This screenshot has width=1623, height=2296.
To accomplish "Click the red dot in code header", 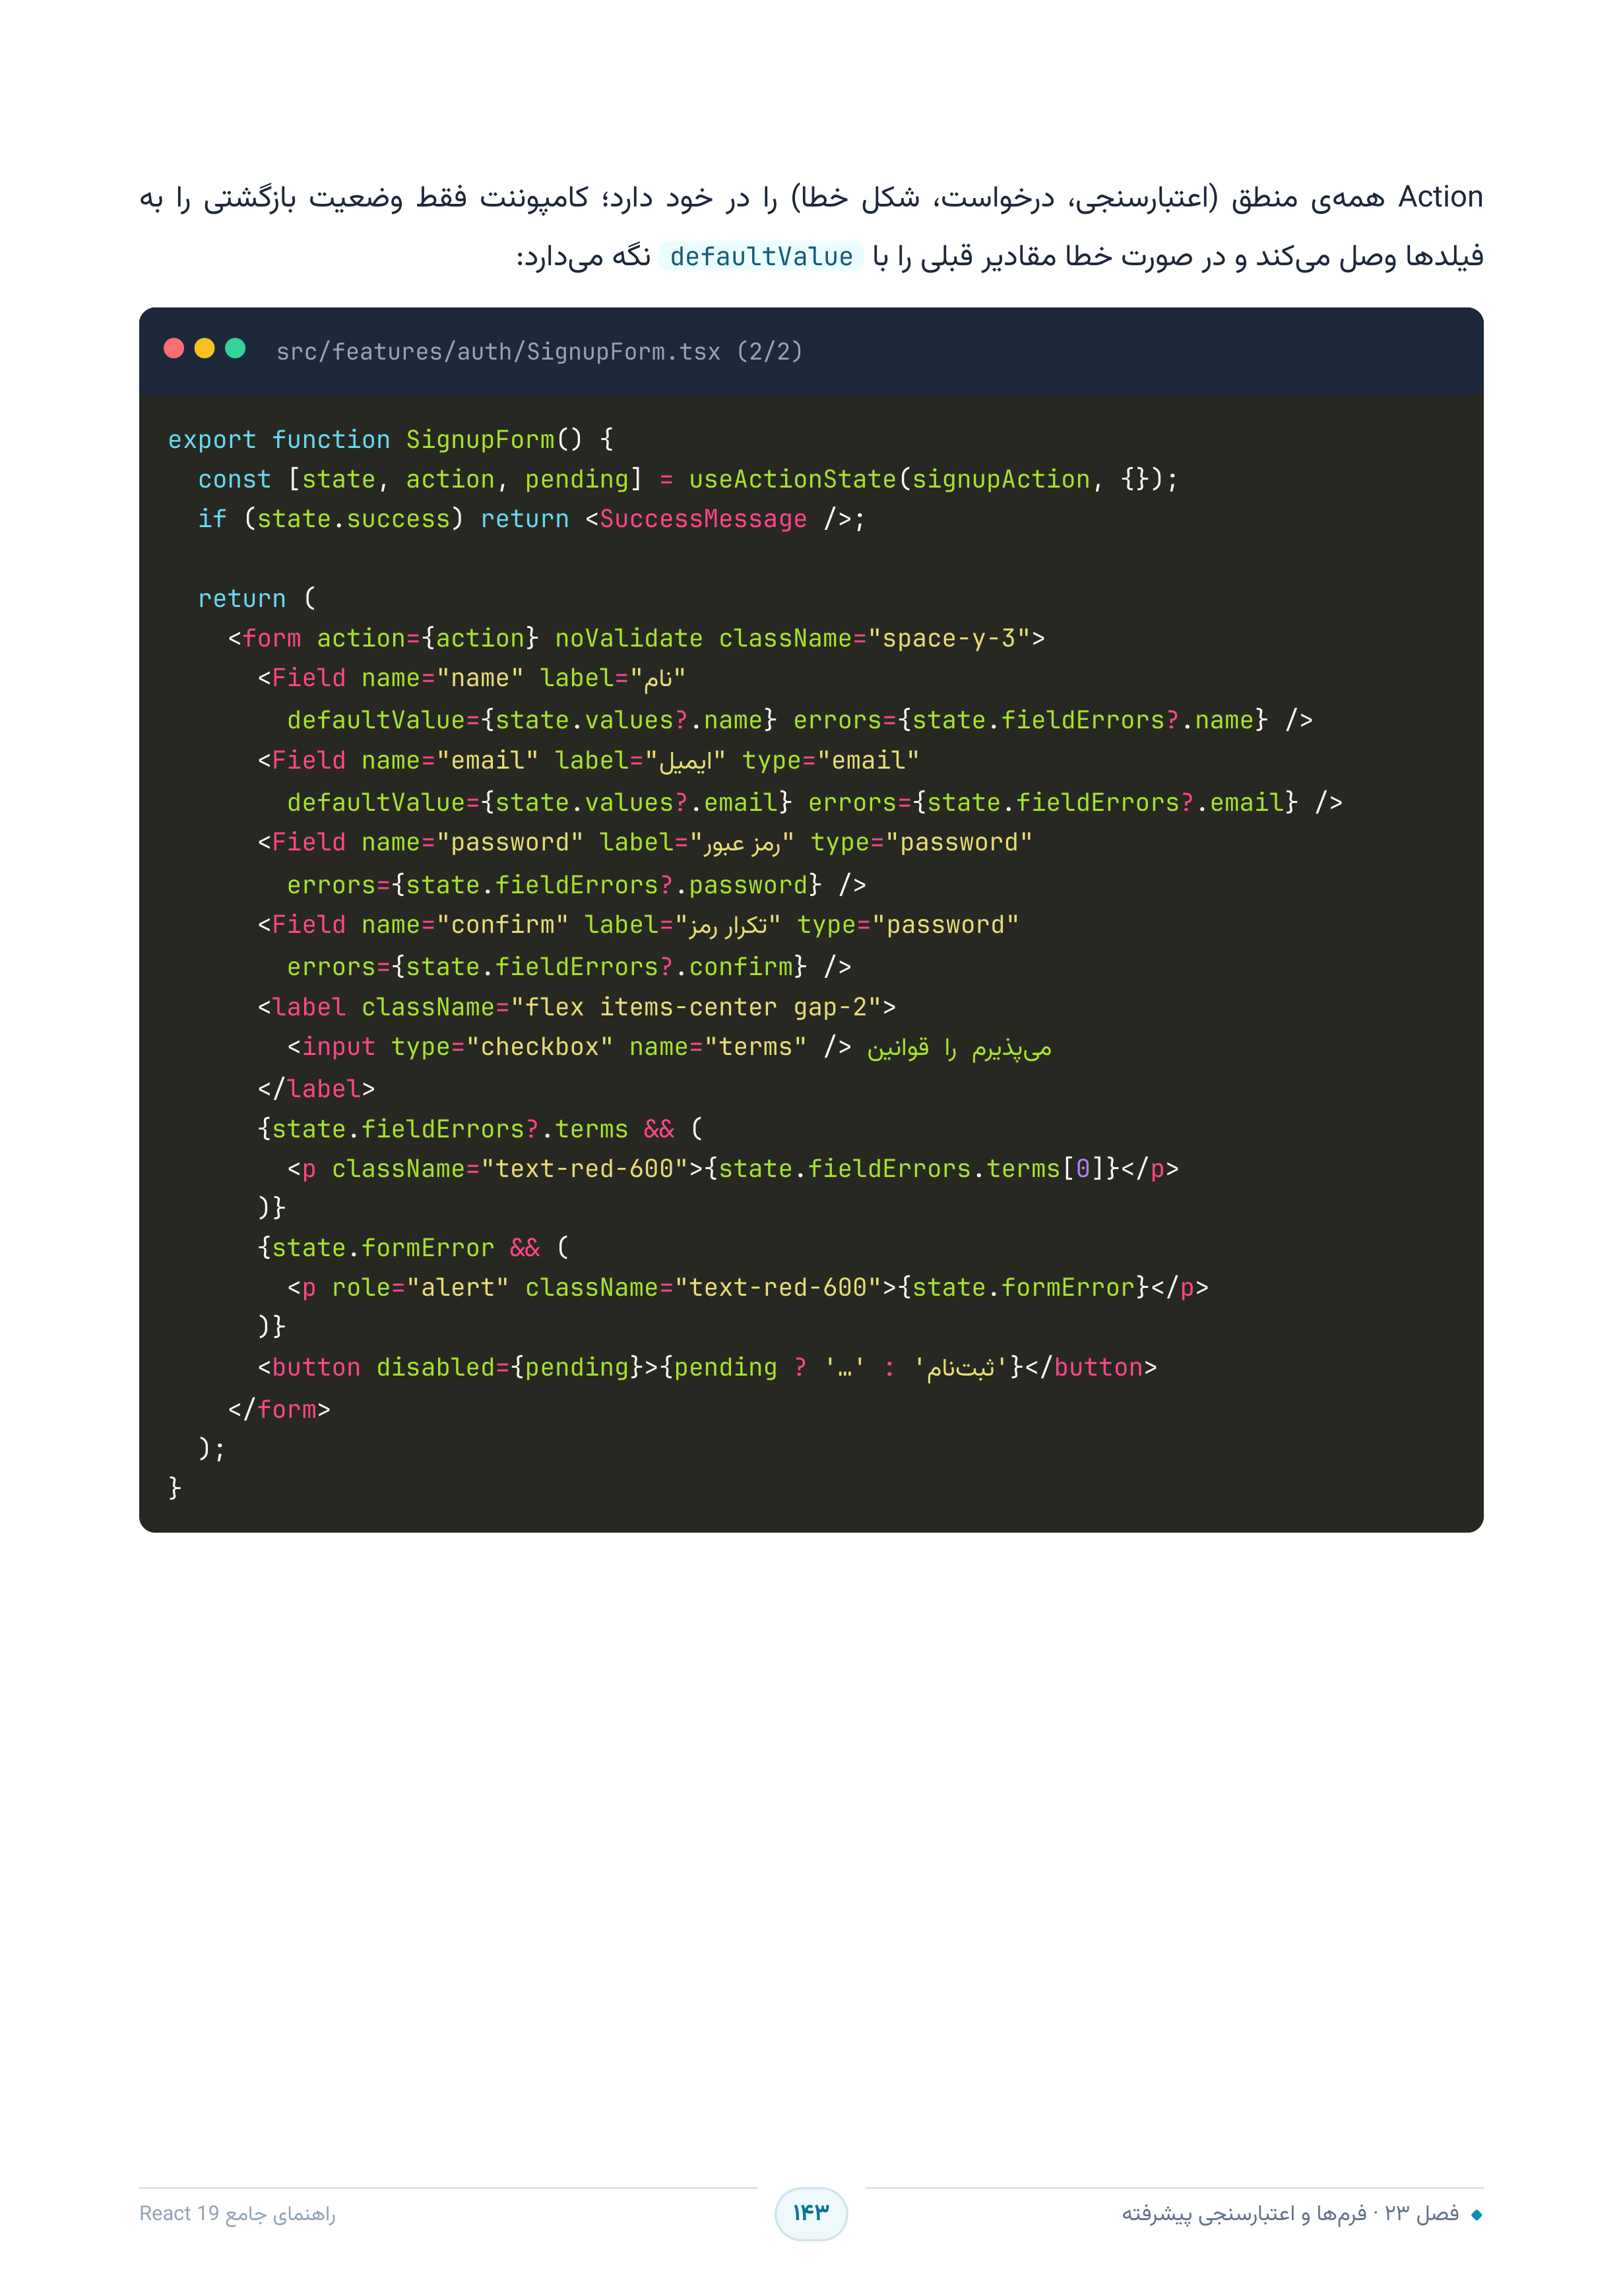I will pos(174,348).
